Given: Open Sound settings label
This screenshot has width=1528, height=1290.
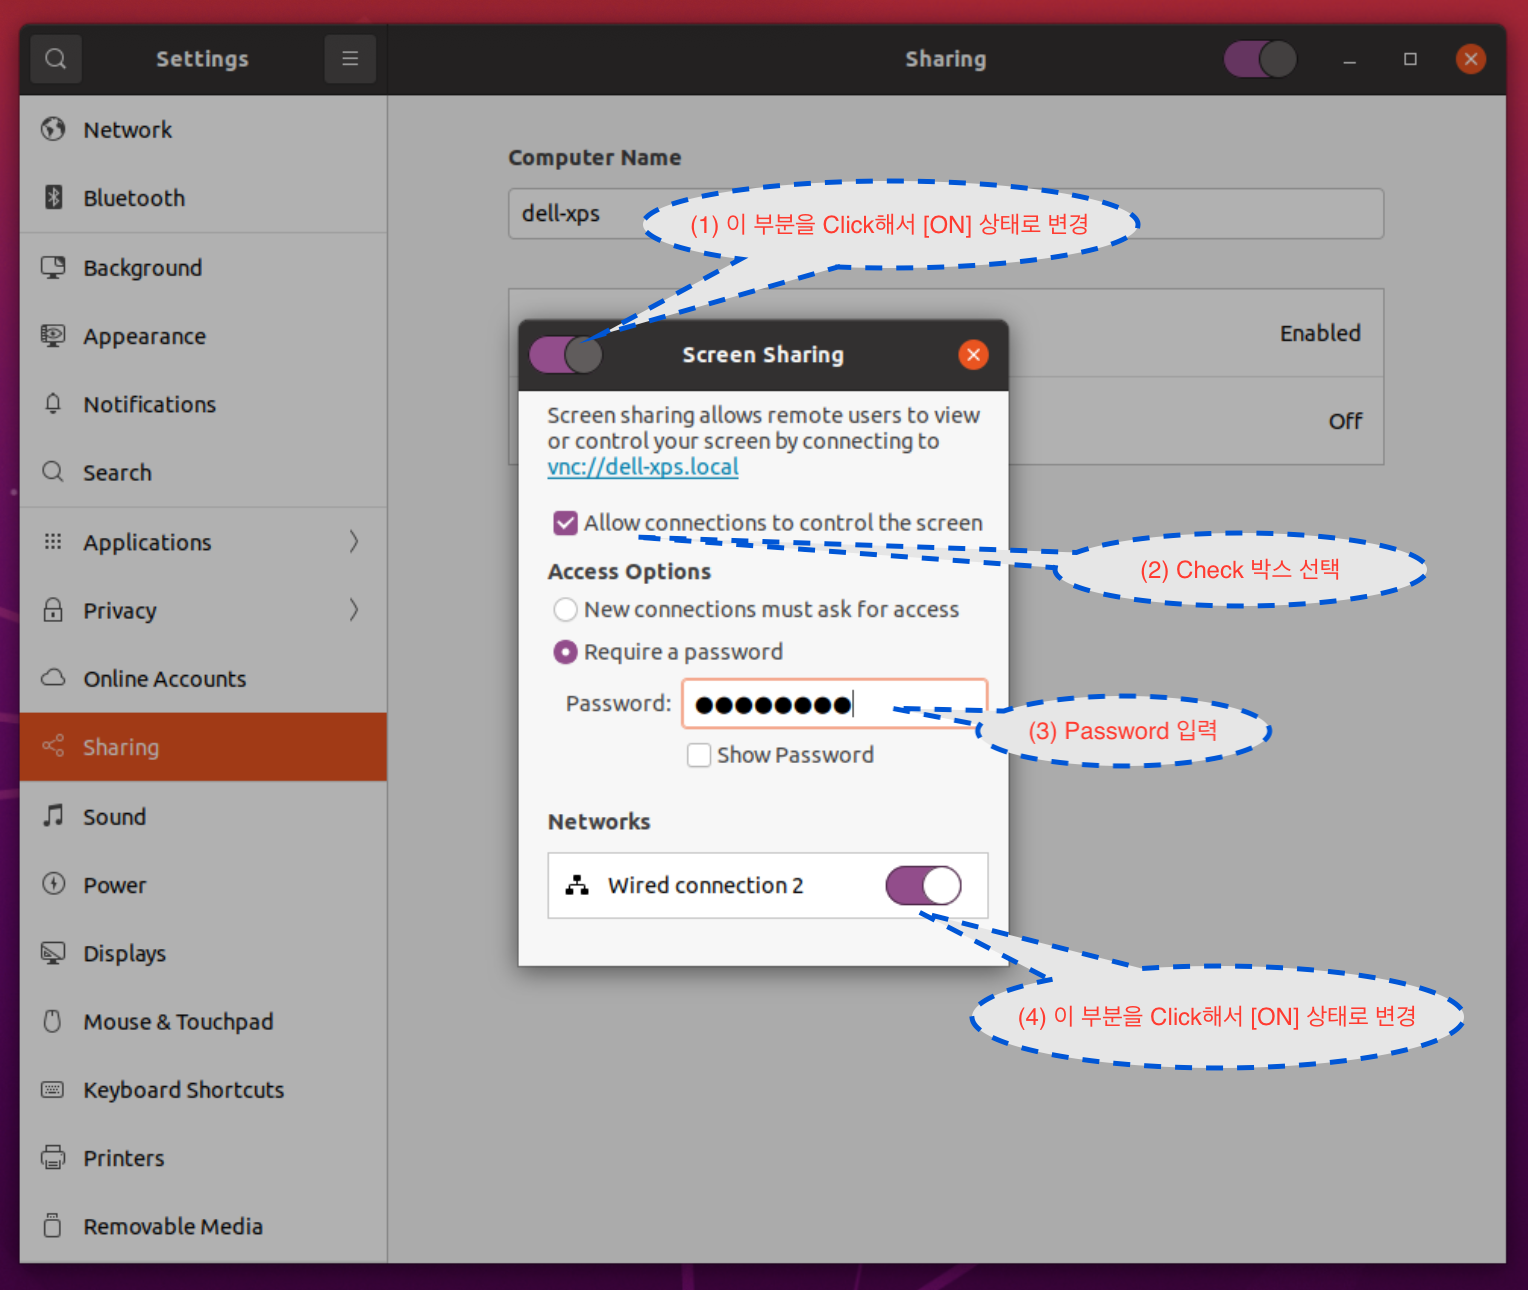Looking at the screenshot, I should [x=114, y=816].
